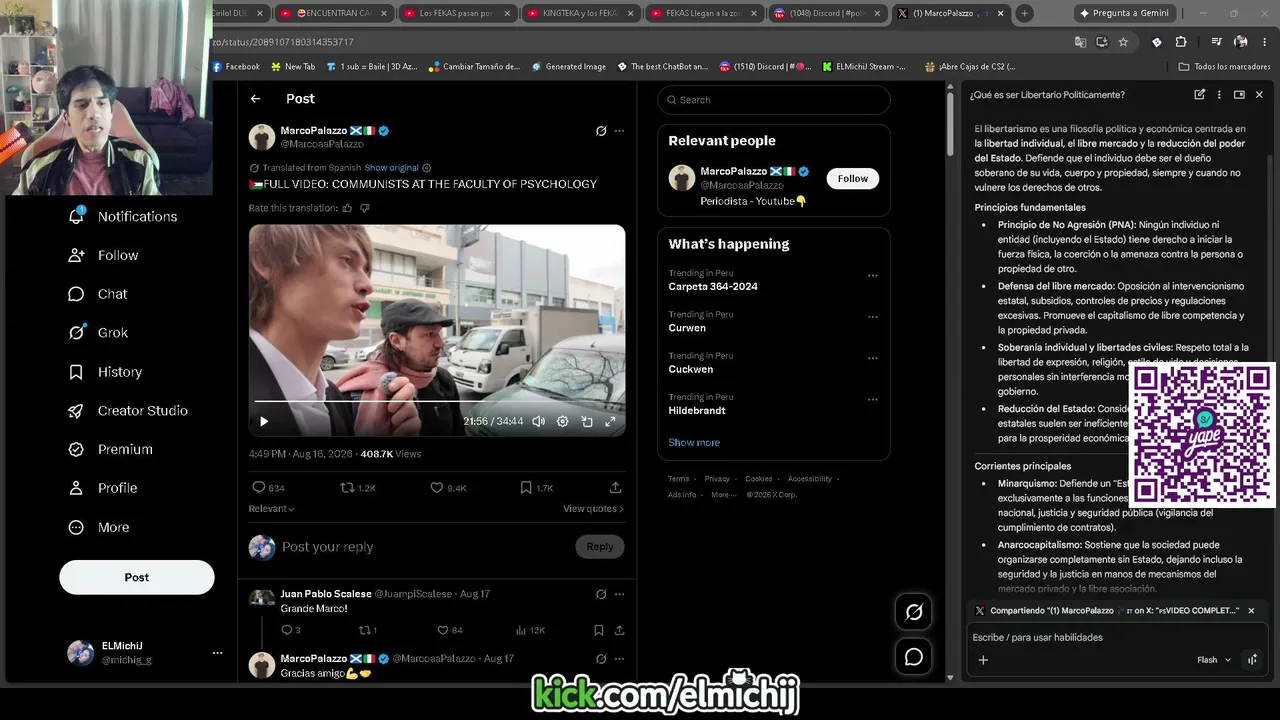Switch to Los FEKAS pasan por tab
Viewport: 1280px width, 720px height.
(458, 13)
